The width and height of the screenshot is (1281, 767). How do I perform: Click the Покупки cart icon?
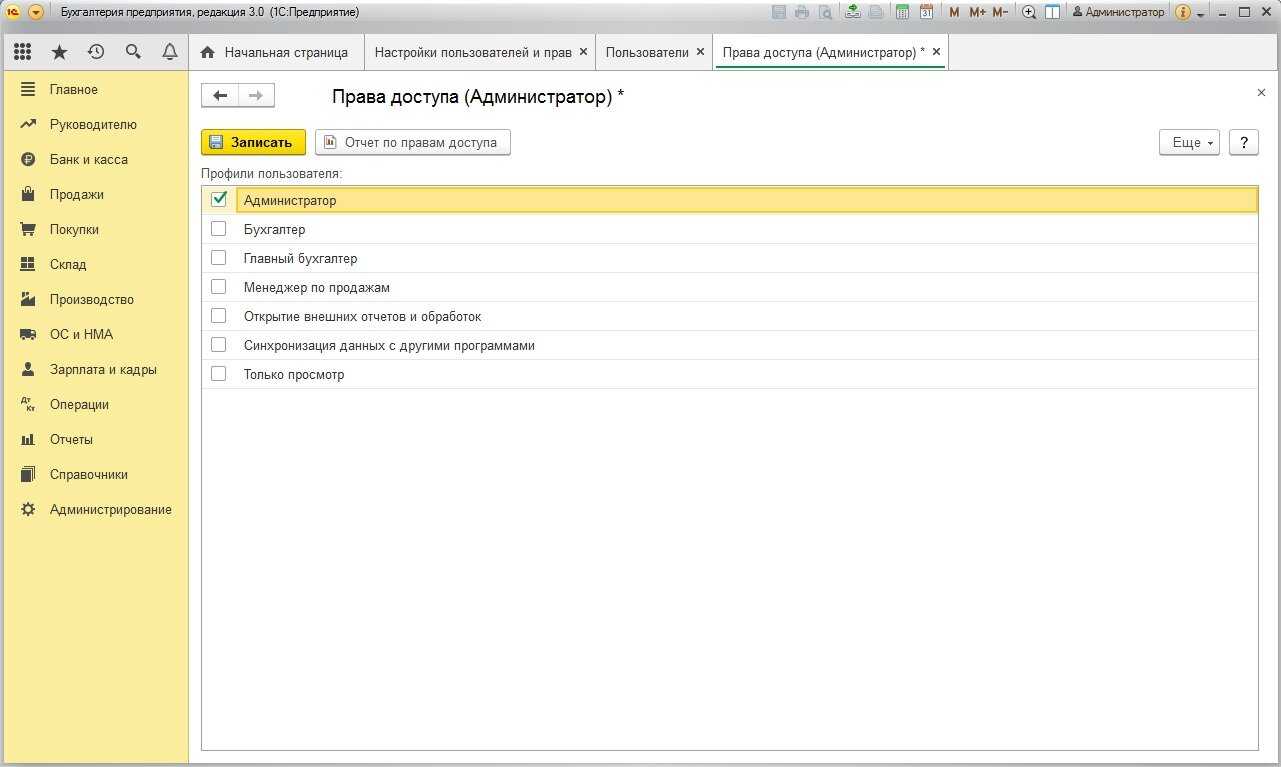point(28,229)
